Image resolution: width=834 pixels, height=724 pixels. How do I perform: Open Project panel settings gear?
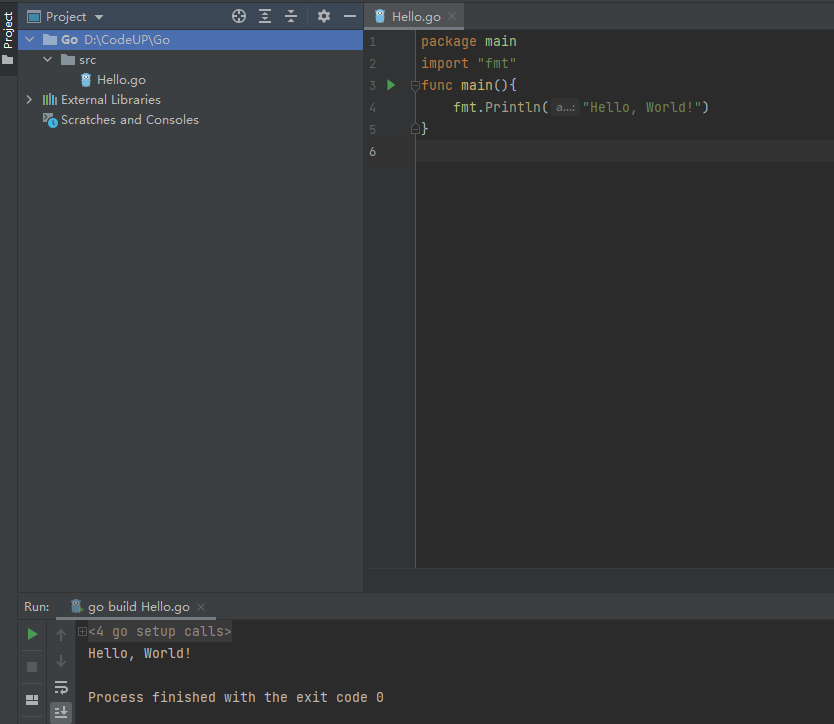tap(324, 16)
